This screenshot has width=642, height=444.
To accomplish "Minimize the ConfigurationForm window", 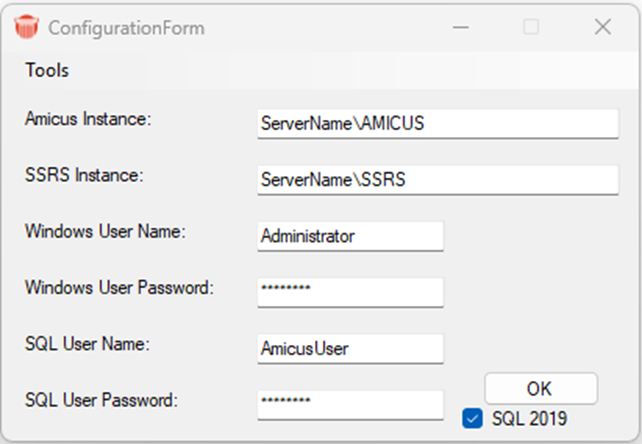I will pyautogui.click(x=461, y=27).
